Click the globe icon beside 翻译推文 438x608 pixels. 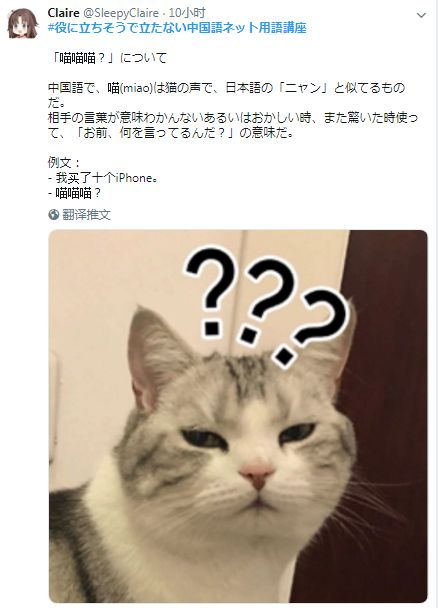coord(53,214)
